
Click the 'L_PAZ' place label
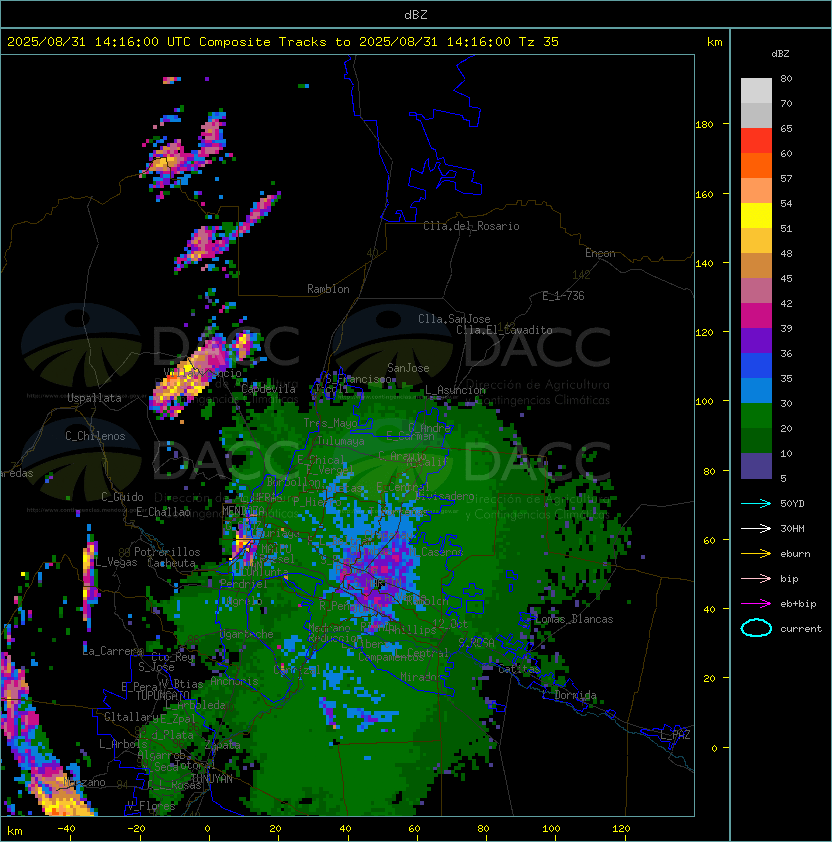(675, 735)
